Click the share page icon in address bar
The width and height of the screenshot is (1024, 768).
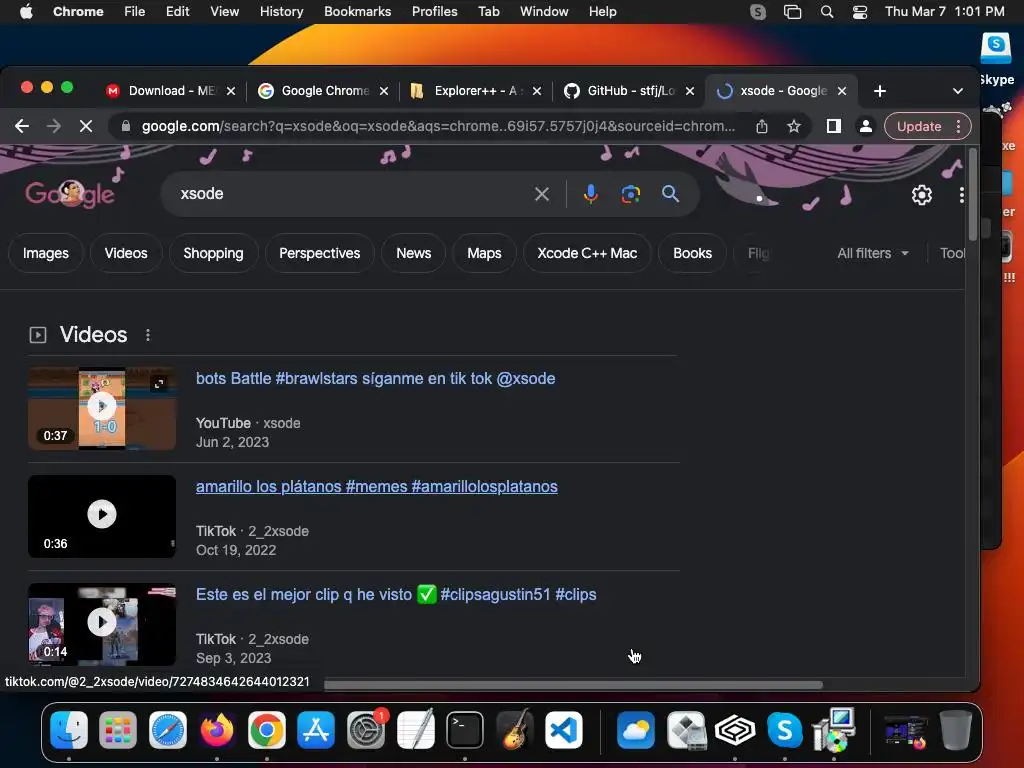[761, 126]
